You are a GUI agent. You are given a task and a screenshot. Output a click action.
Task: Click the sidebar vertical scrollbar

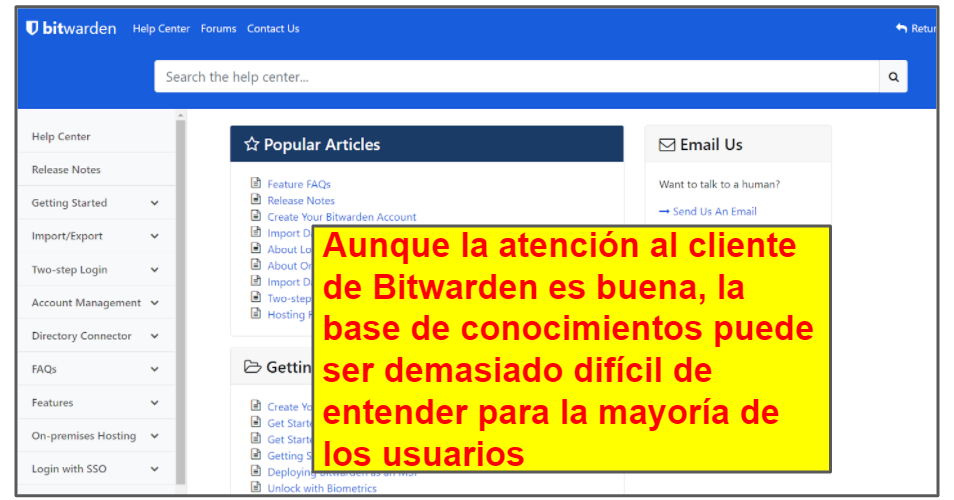tap(180, 302)
